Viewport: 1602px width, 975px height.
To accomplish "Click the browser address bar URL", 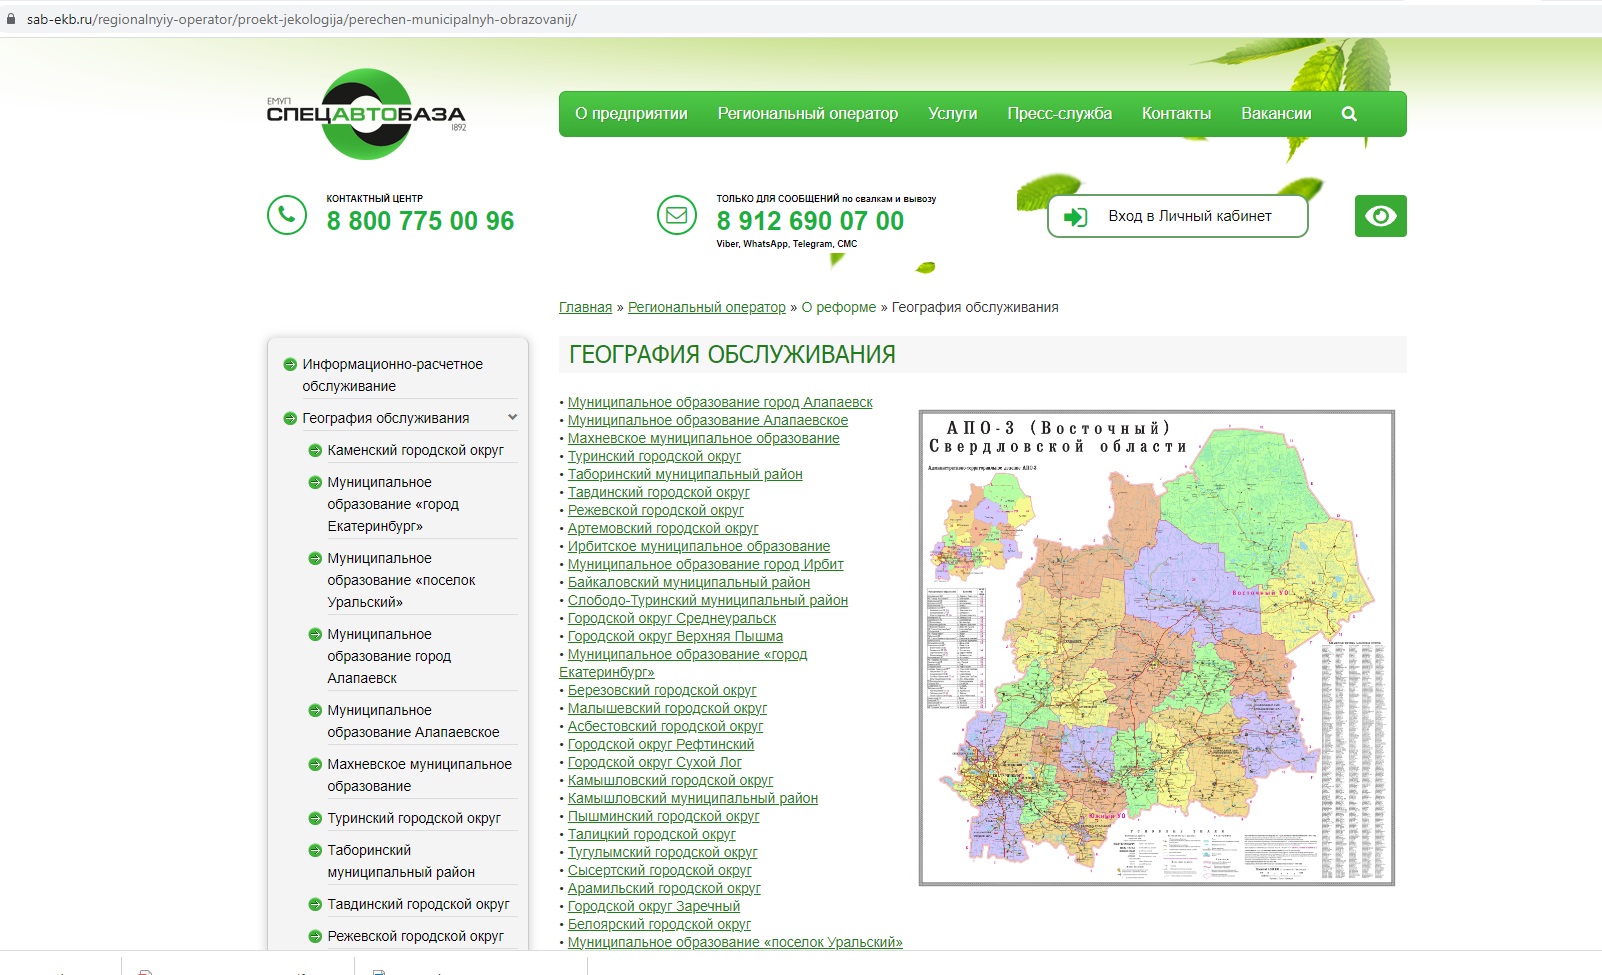I will (x=301, y=19).
